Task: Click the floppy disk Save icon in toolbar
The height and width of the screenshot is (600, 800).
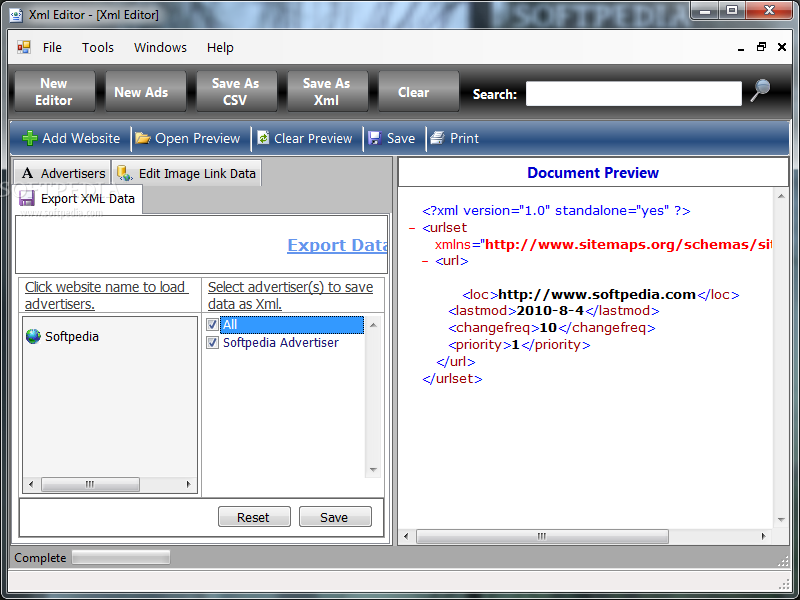Action: click(x=375, y=138)
